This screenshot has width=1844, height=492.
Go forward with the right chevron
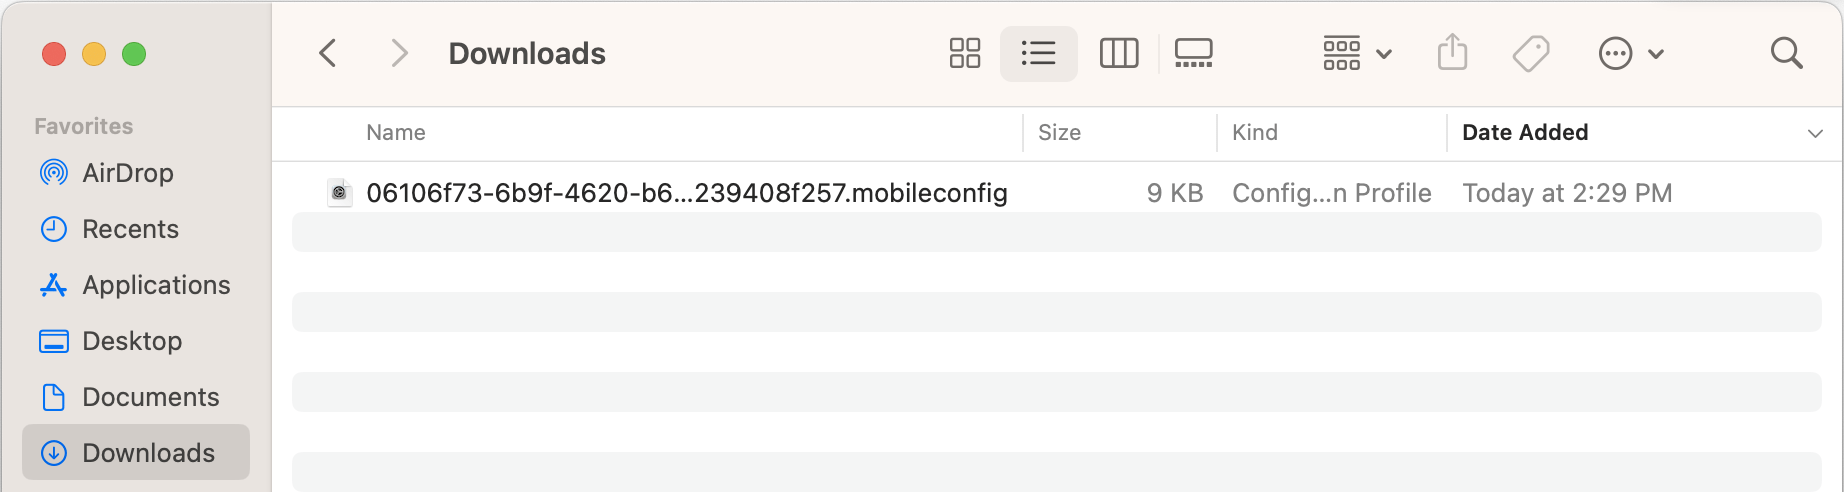coord(399,53)
